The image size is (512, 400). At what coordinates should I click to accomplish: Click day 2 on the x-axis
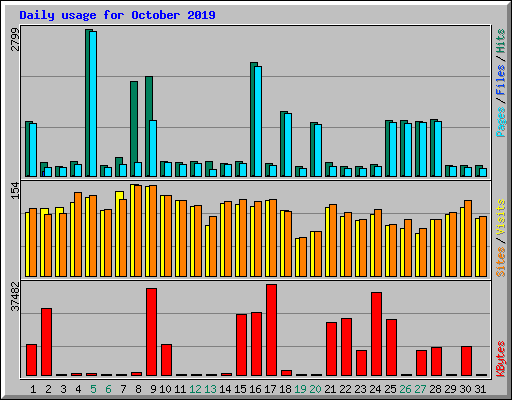(48, 389)
